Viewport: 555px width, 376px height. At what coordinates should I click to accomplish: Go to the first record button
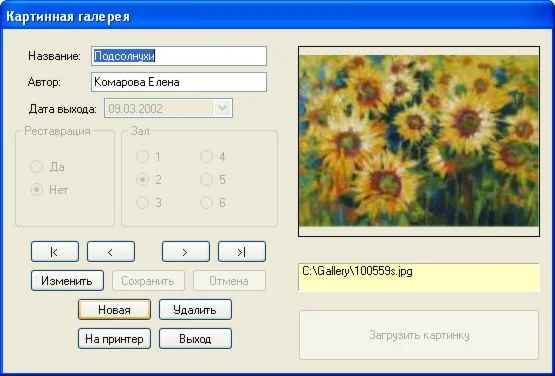(x=55, y=252)
